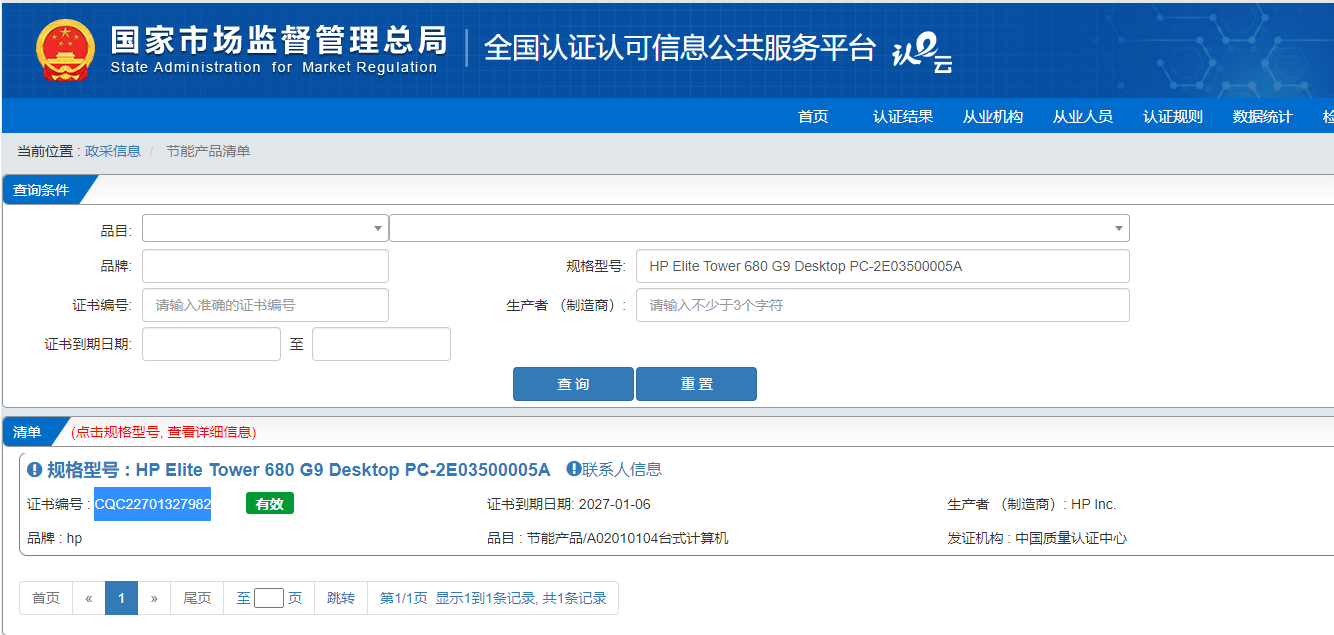Focus the page number jump input
Screen dimensions: 1334x635
(269, 598)
